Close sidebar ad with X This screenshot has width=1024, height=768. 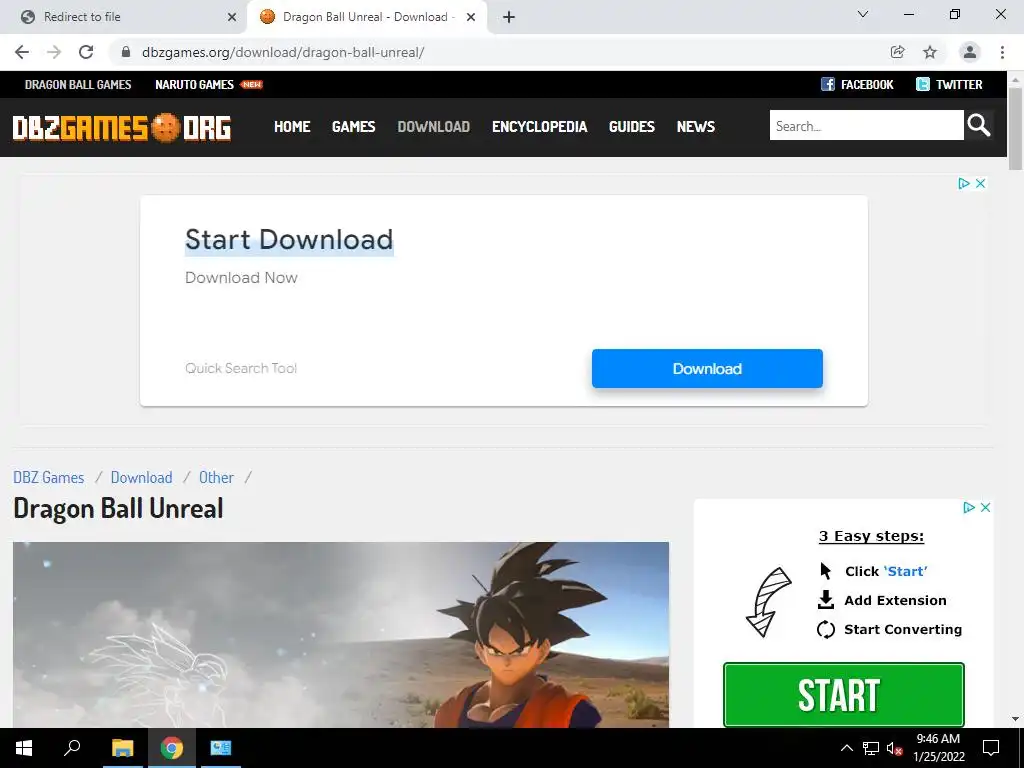[x=985, y=507]
